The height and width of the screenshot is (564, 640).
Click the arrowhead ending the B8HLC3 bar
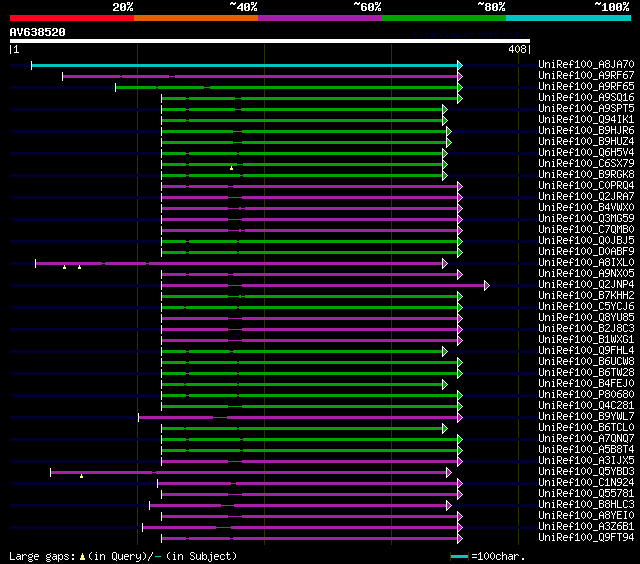click(x=449, y=505)
